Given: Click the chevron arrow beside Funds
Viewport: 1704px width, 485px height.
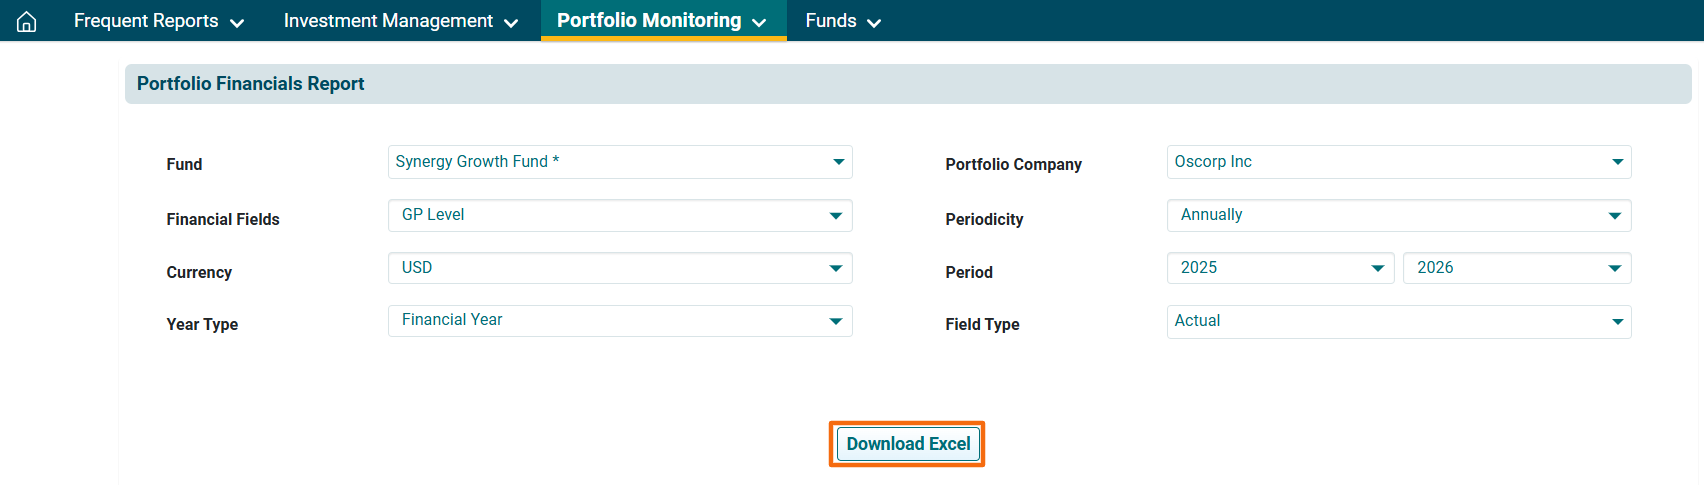Looking at the screenshot, I should (874, 23).
